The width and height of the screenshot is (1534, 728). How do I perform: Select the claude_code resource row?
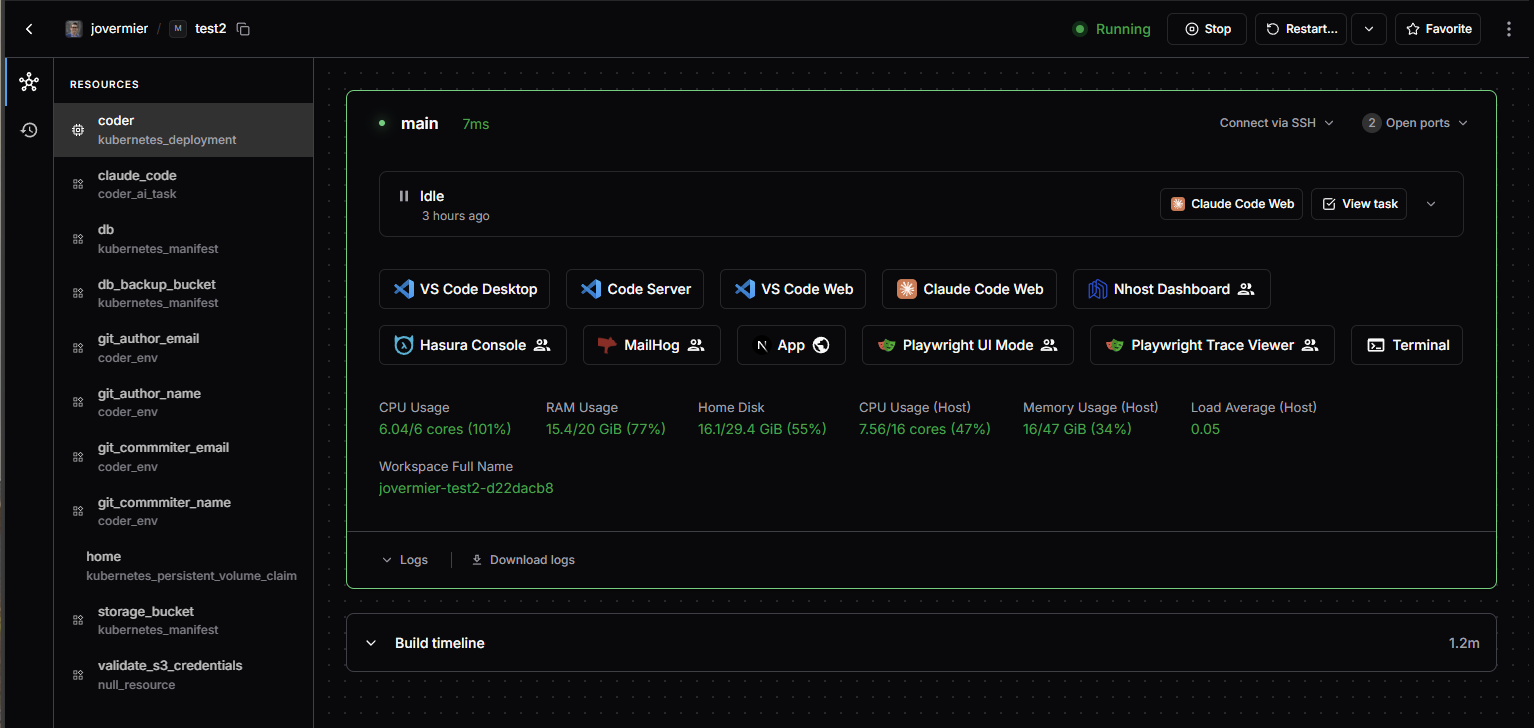184,184
